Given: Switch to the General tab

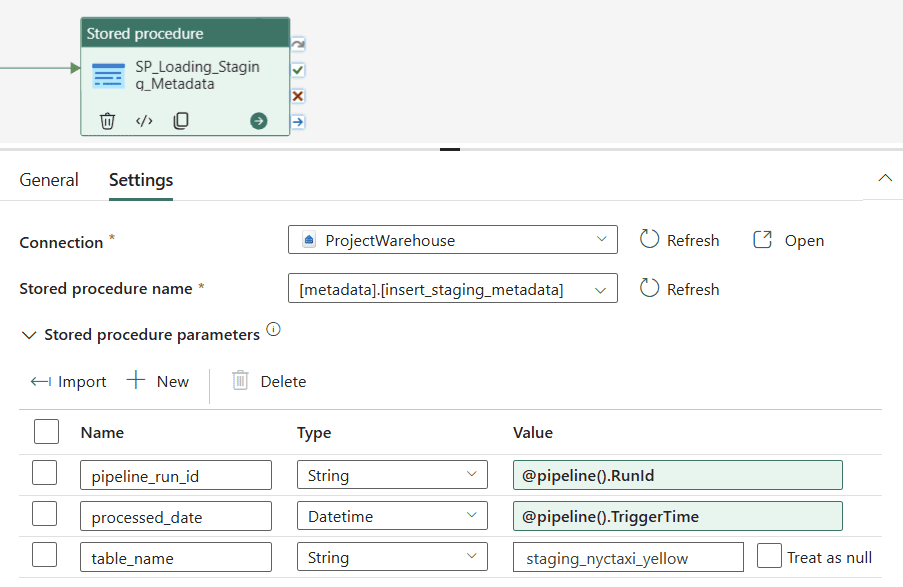Looking at the screenshot, I should 49,180.
